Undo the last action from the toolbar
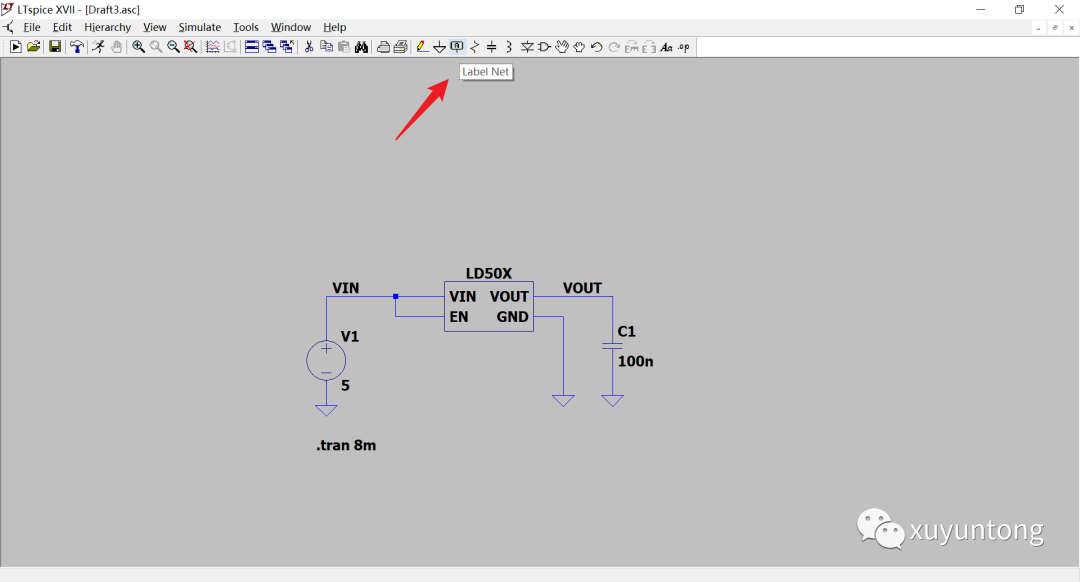This screenshot has height=582, width=1080. [x=596, y=47]
